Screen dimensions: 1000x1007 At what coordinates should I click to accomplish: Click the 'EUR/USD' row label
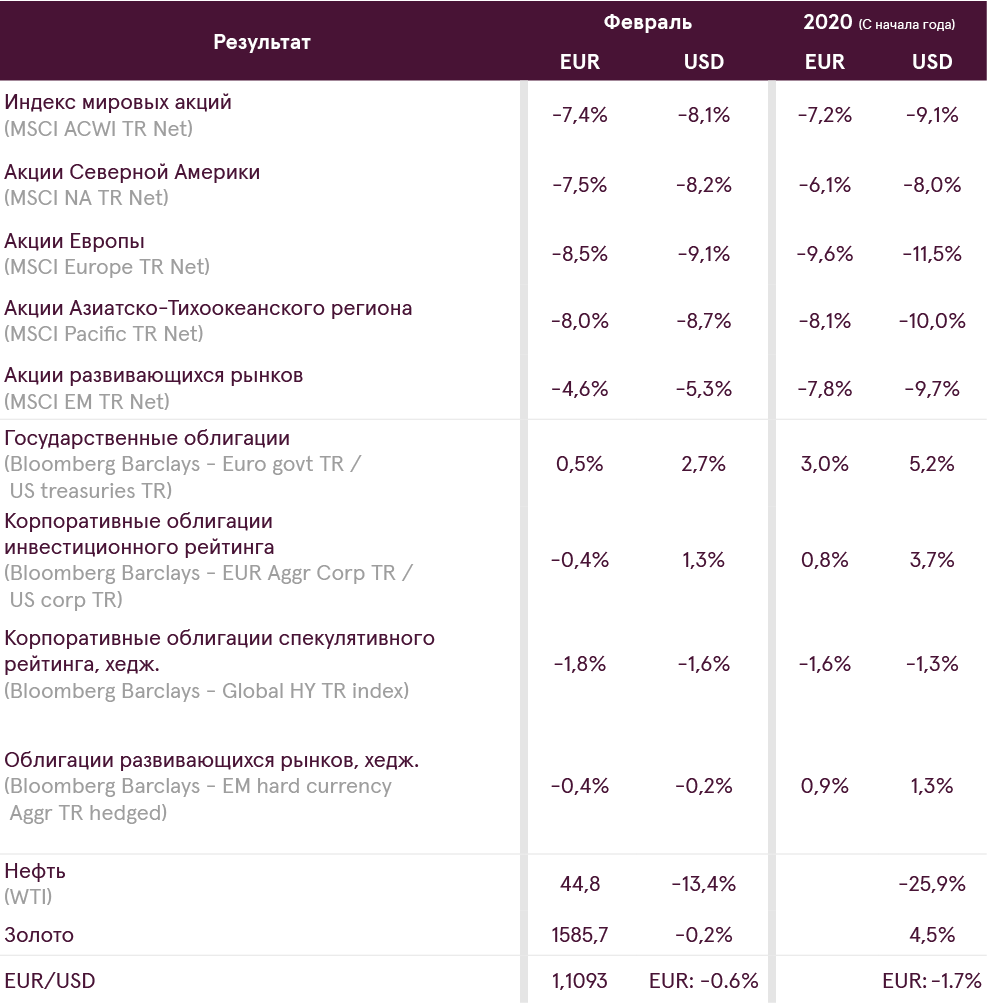coord(50,980)
